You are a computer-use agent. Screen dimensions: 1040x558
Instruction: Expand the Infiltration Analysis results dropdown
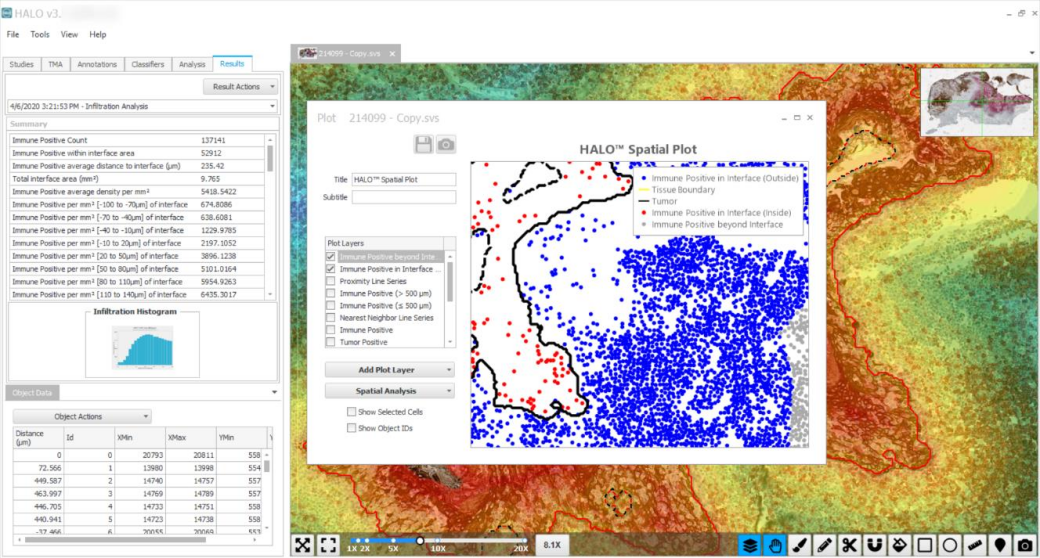click(x=272, y=106)
